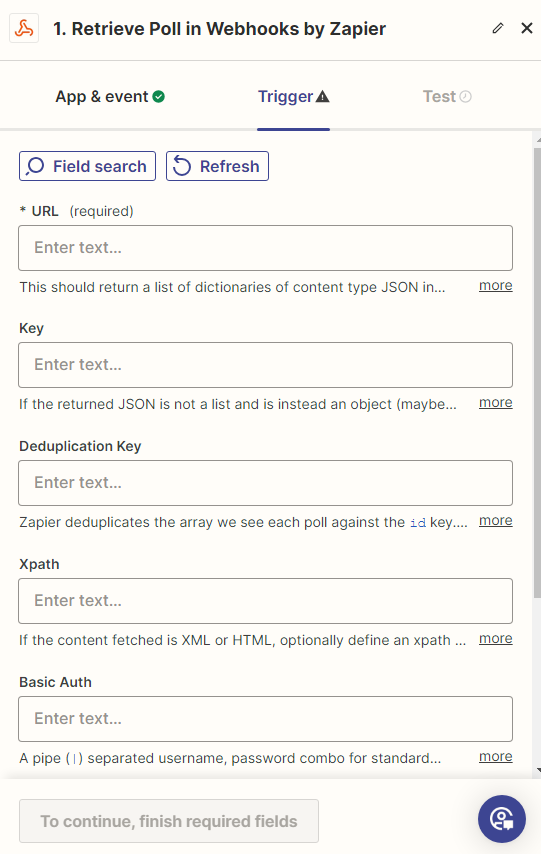The image size is (541, 854).
Task: Open Field search
Action: click(x=87, y=166)
